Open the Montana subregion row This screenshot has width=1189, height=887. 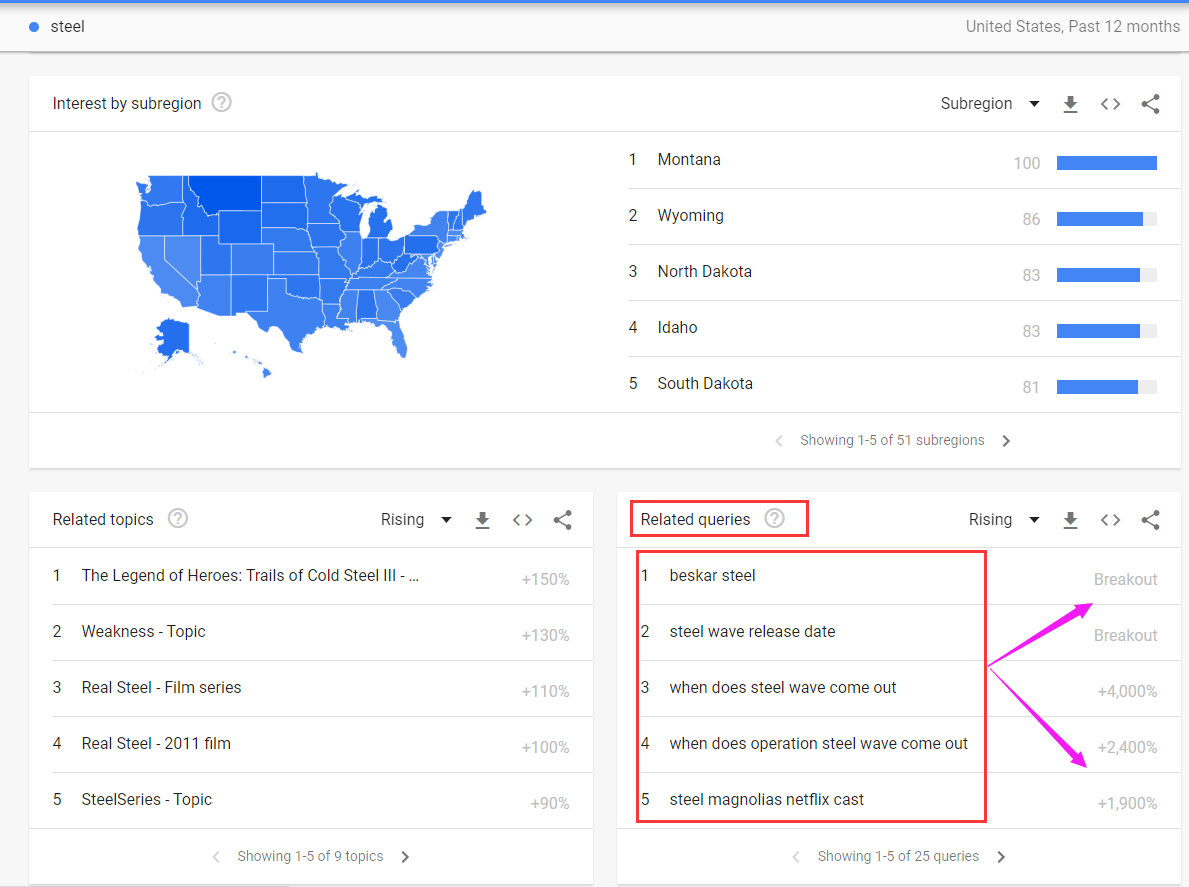click(689, 160)
